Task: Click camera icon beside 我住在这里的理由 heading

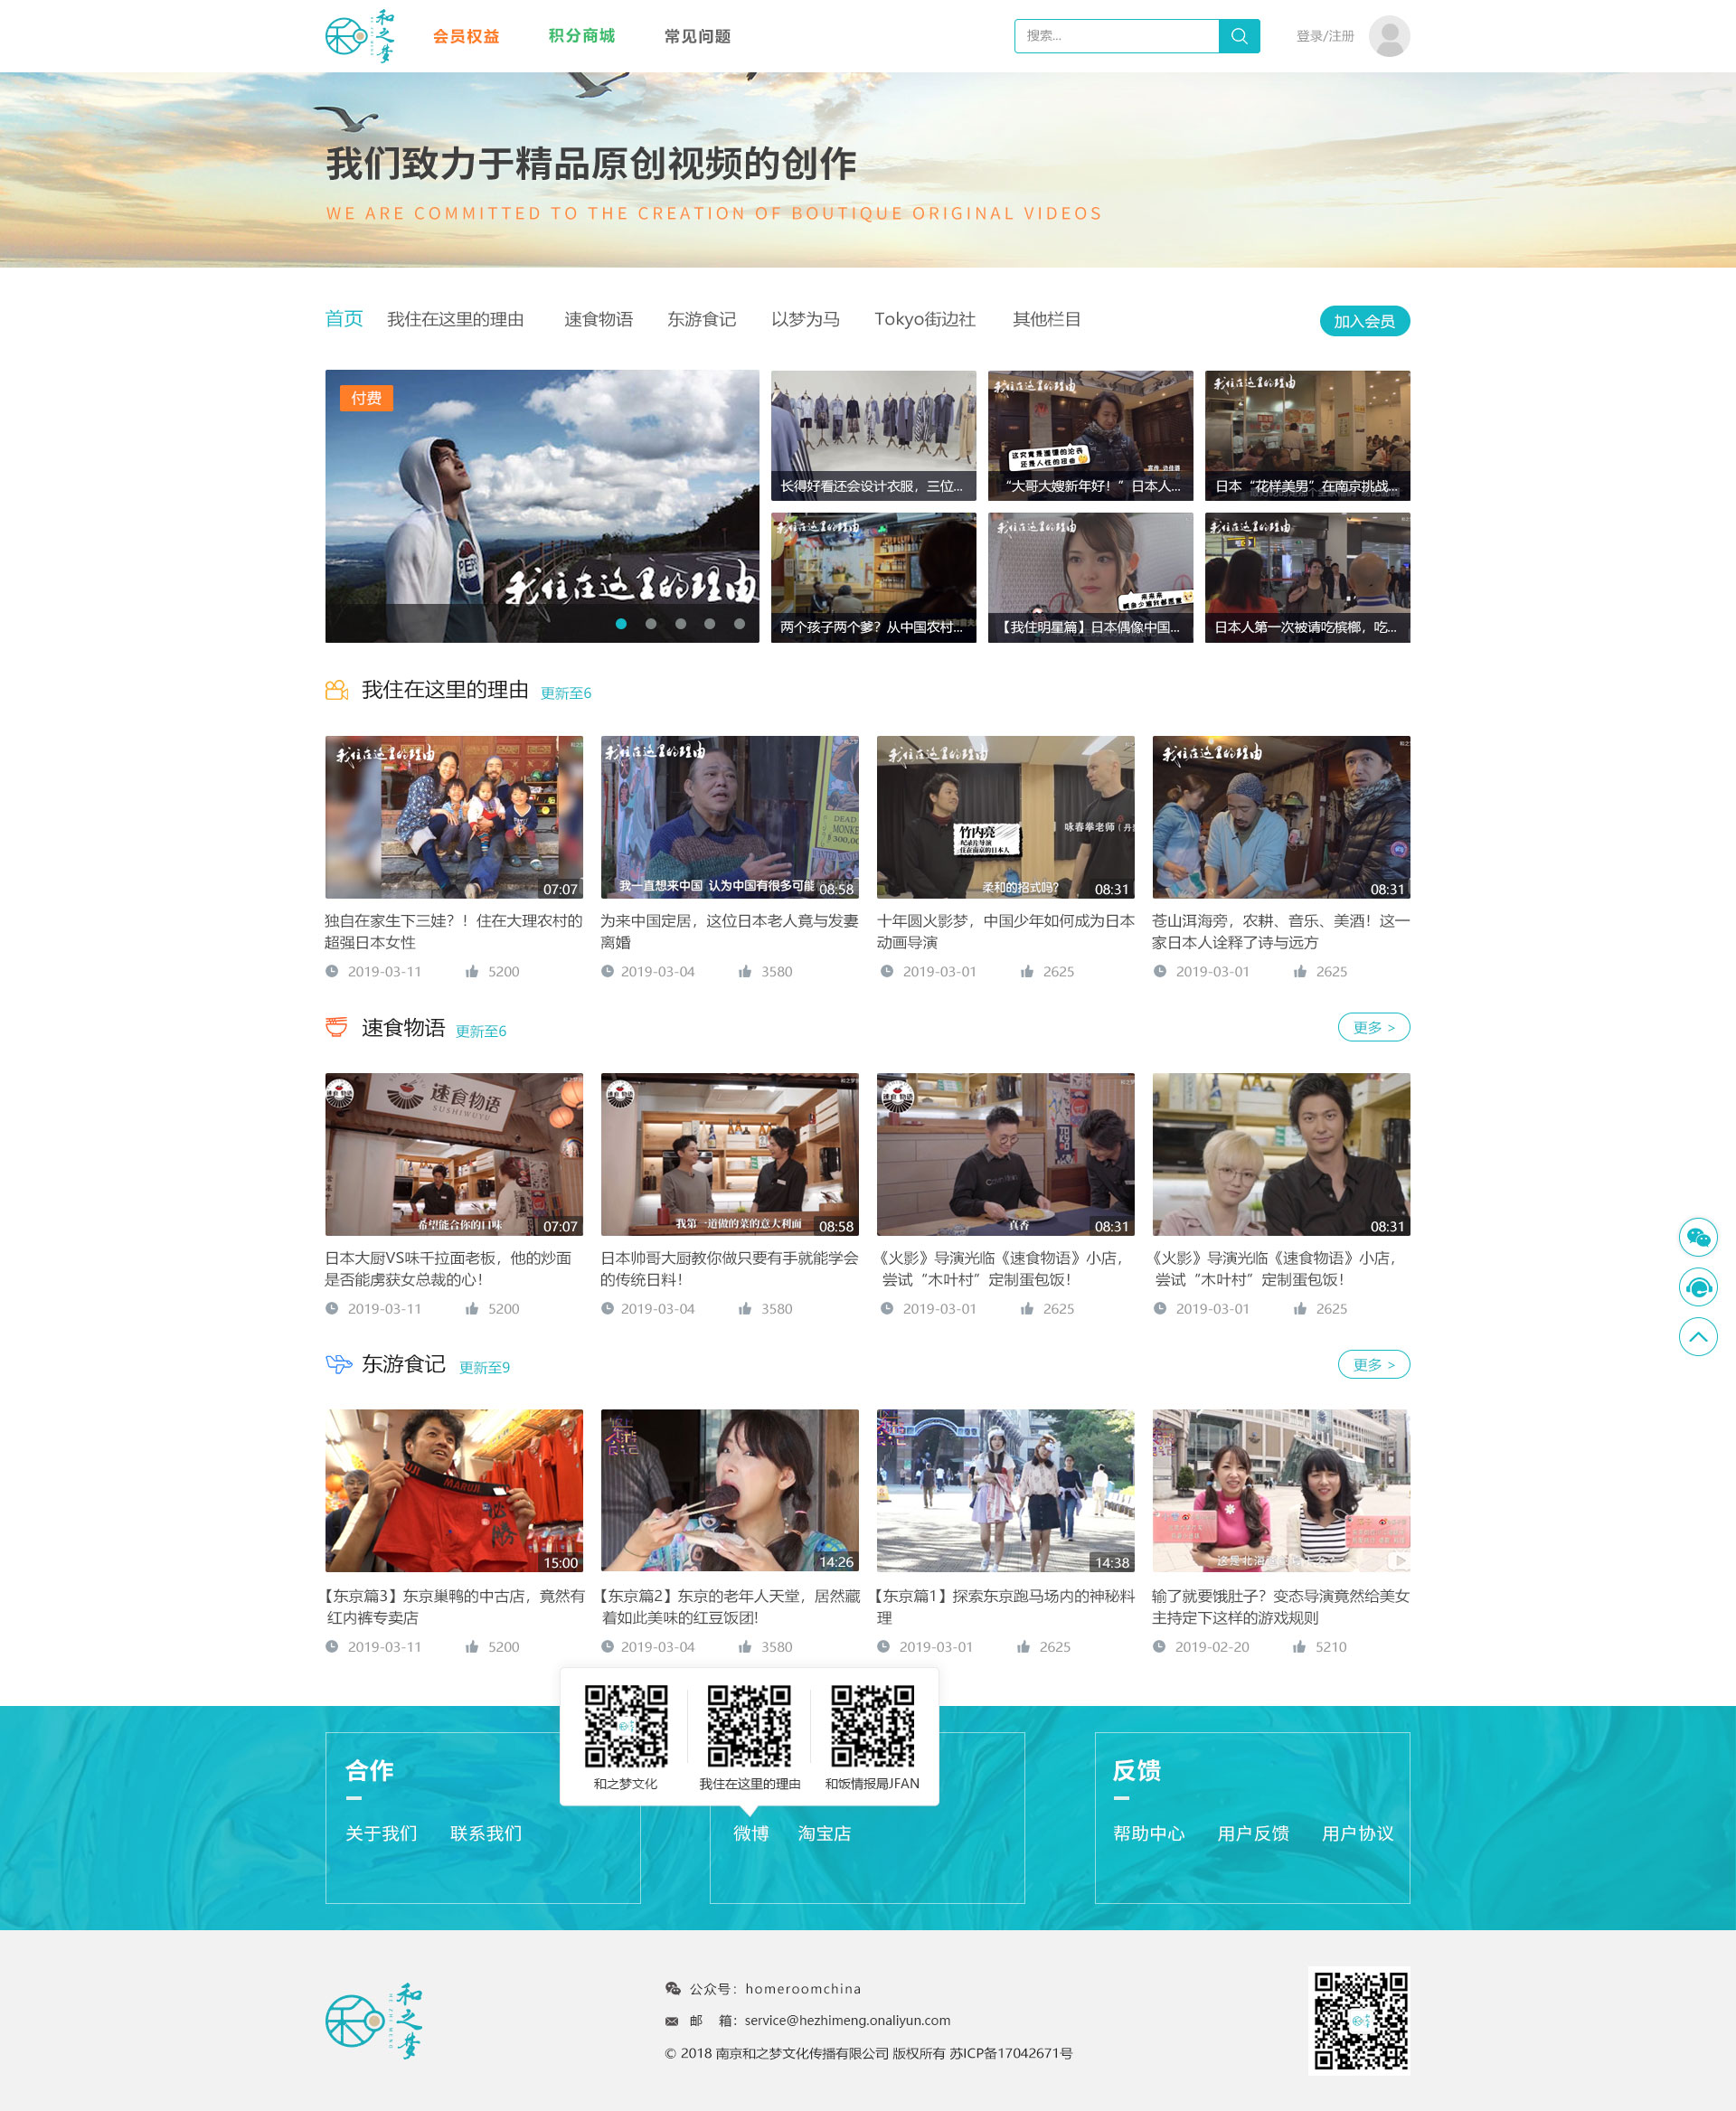Action: tap(337, 690)
